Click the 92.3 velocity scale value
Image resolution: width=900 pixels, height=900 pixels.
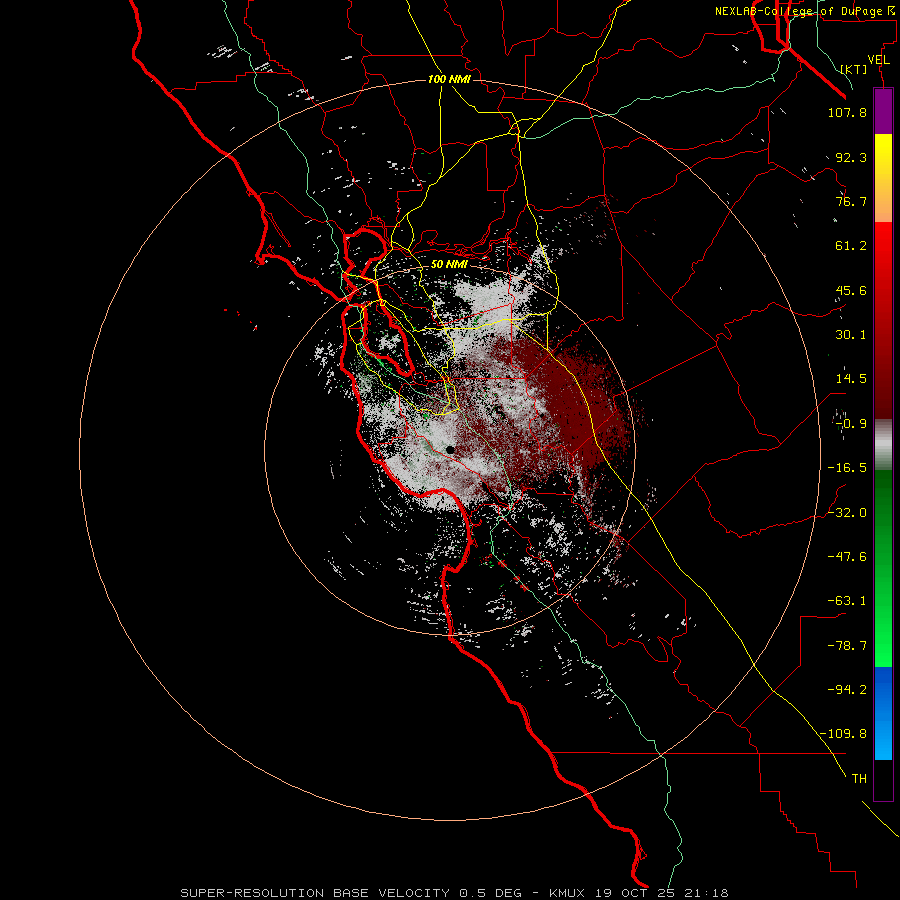coord(851,157)
